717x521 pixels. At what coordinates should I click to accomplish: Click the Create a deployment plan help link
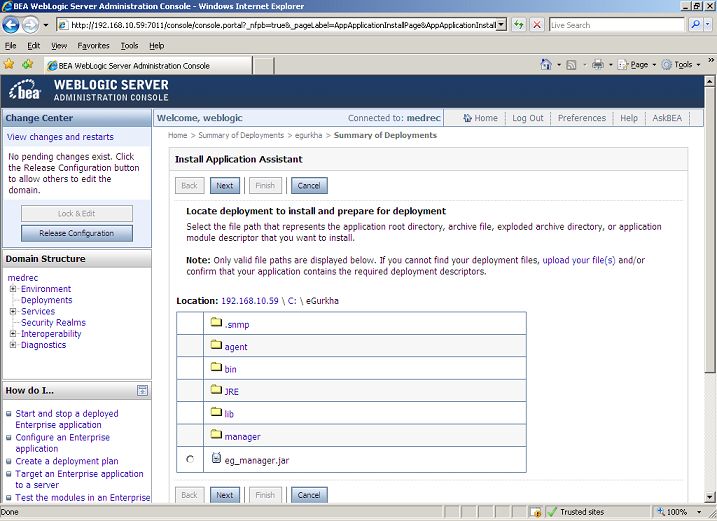(x=67, y=461)
